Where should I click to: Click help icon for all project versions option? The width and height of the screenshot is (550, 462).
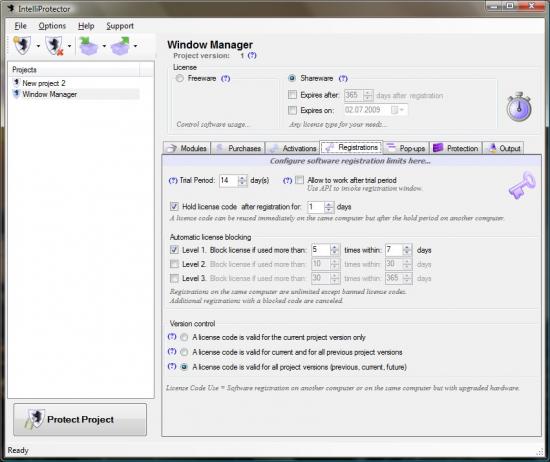point(172,366)
